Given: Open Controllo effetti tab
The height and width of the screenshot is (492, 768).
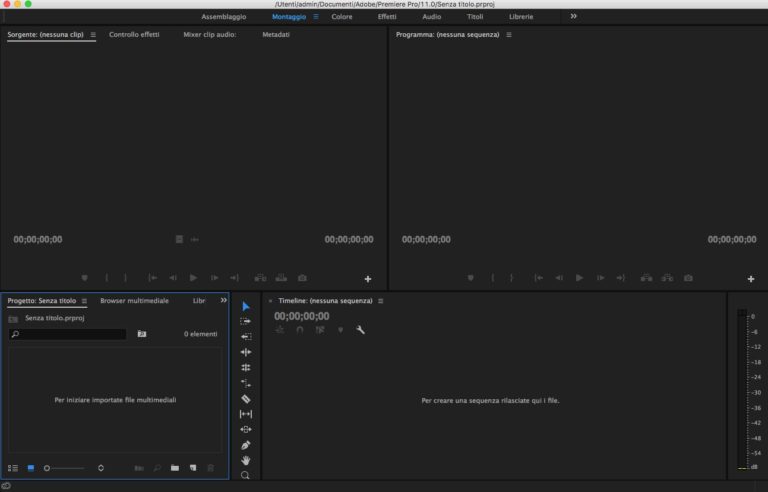Looking at the screenshot, I should [134, 34].
